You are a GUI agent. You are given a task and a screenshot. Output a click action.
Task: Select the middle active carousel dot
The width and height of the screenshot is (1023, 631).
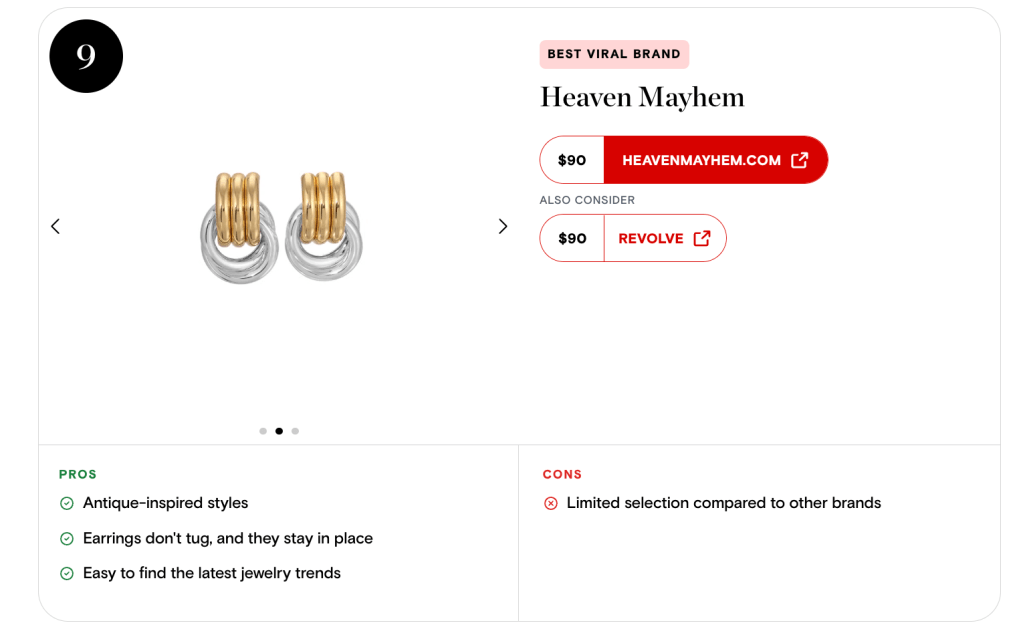pyautogui.click(x=279, y=431)
